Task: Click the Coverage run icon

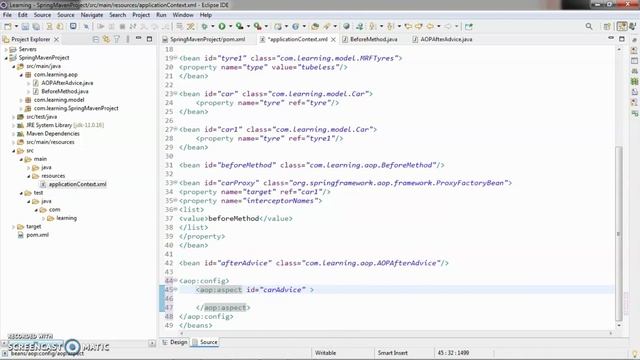Action: [x=240, y=27]
